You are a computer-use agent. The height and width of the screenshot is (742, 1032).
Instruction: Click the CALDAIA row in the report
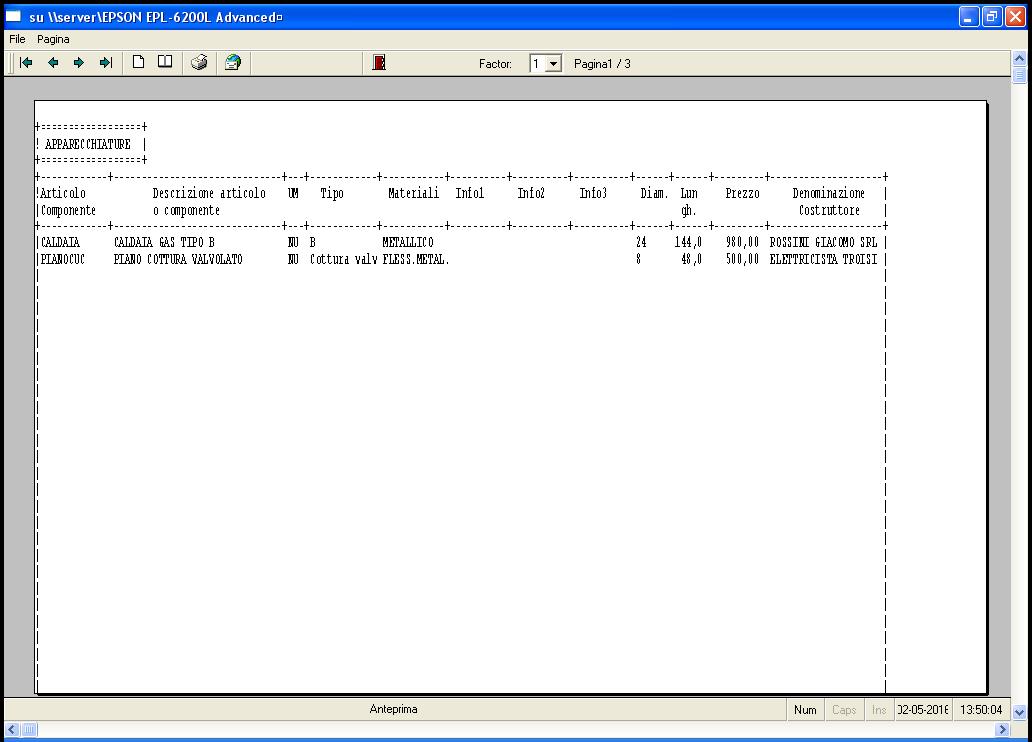pyautogui.click(x=460, y=243)
